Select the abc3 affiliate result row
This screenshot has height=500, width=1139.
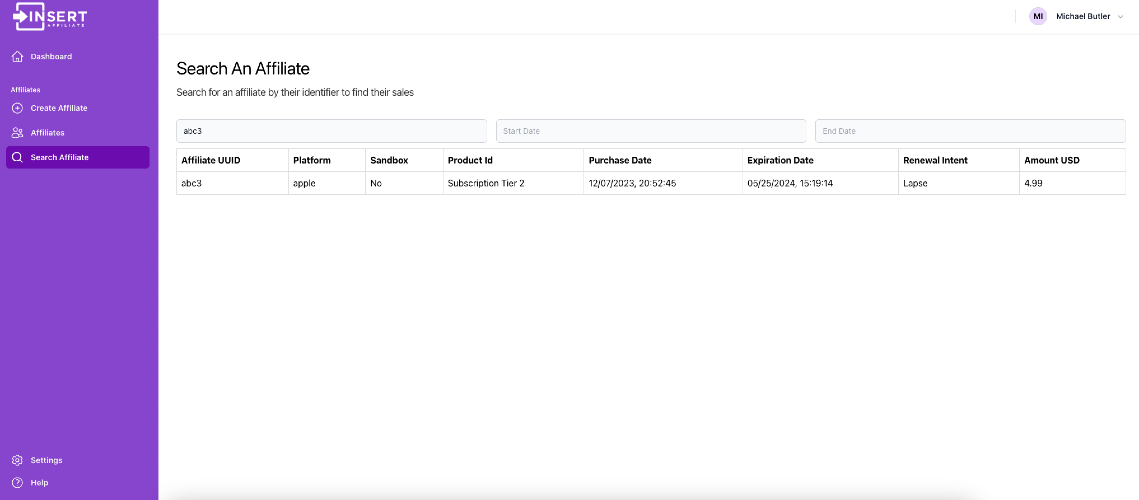point(651,183)
